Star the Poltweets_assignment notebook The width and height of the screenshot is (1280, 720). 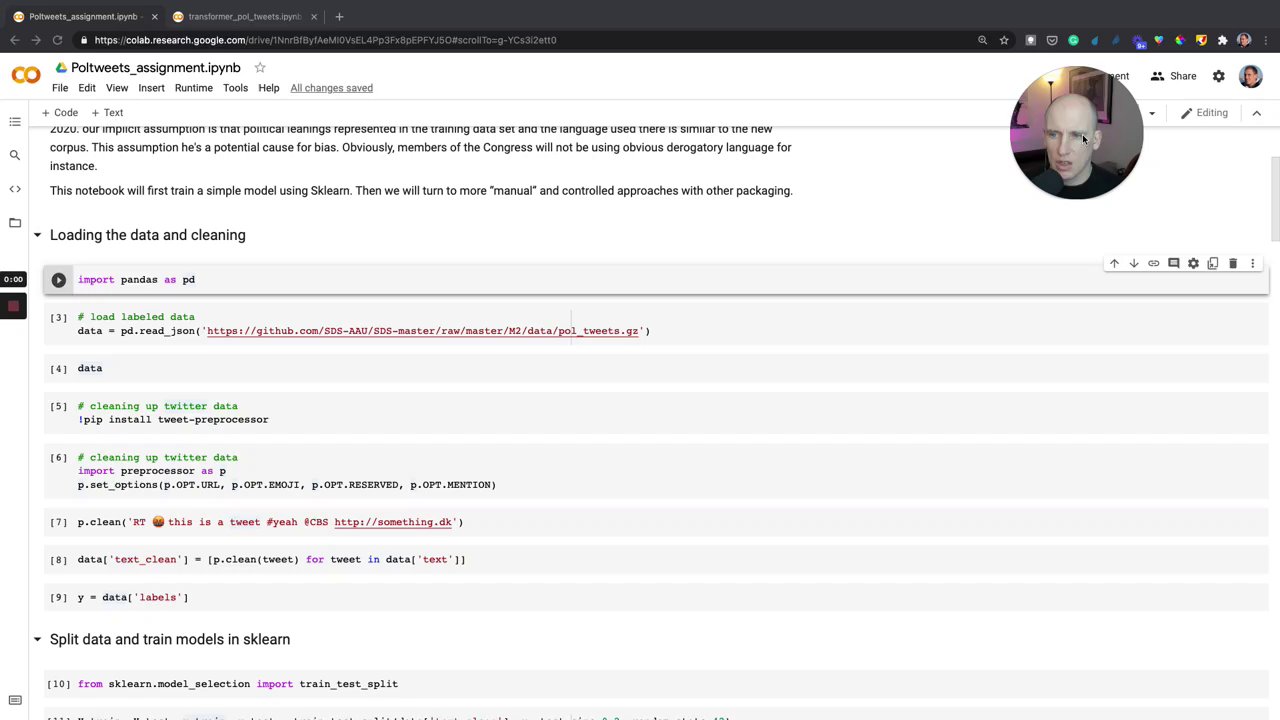click(x=260, y=67)
